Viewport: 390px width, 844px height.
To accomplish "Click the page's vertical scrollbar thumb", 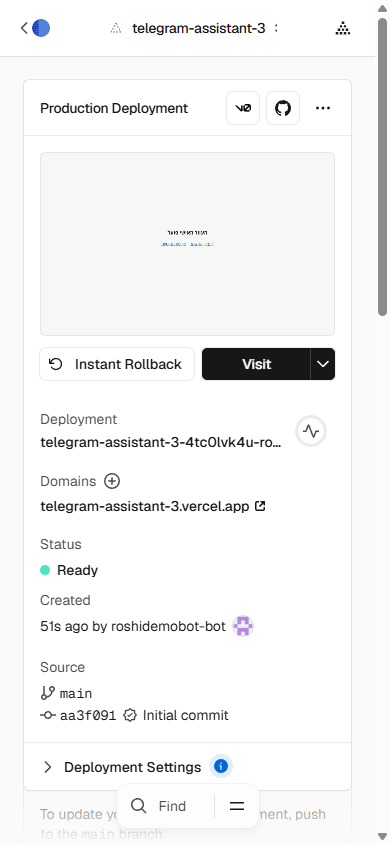I will click(382, 167).
